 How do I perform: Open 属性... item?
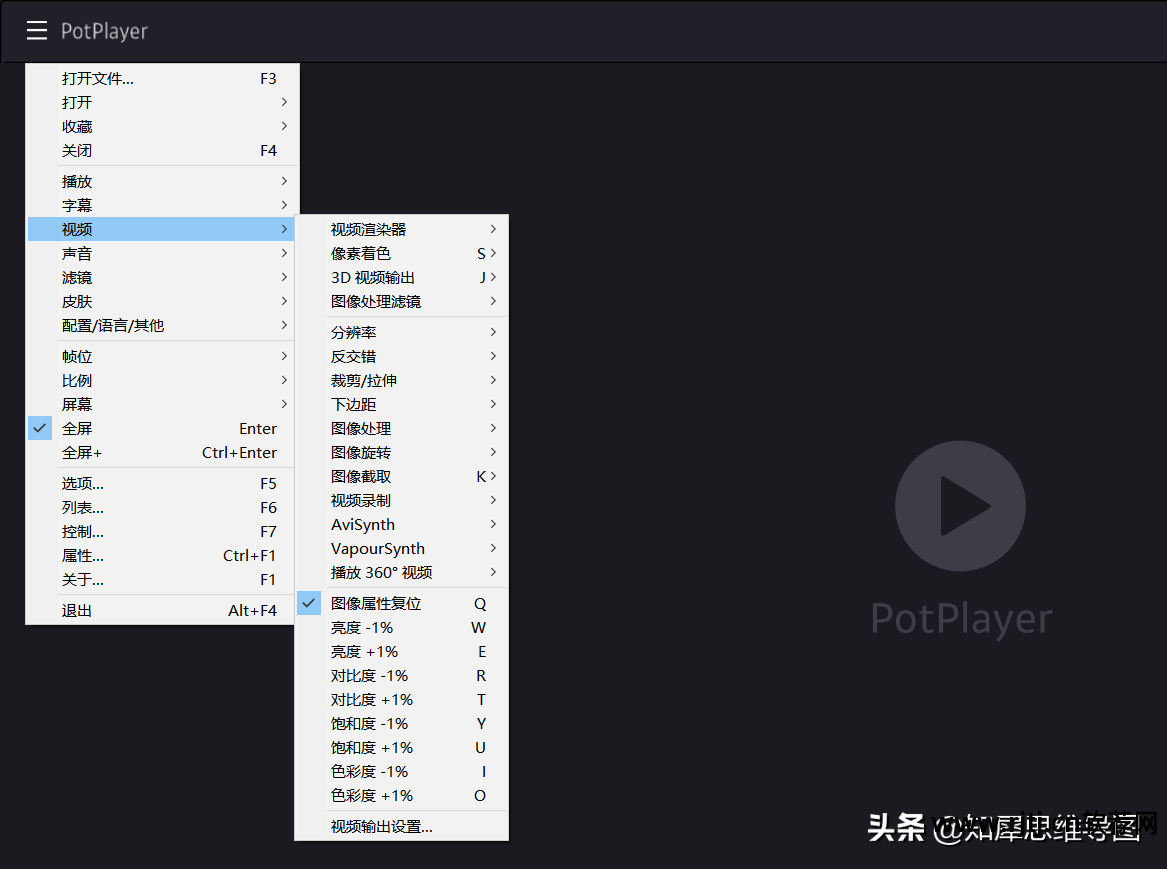[x=162, y=556]
